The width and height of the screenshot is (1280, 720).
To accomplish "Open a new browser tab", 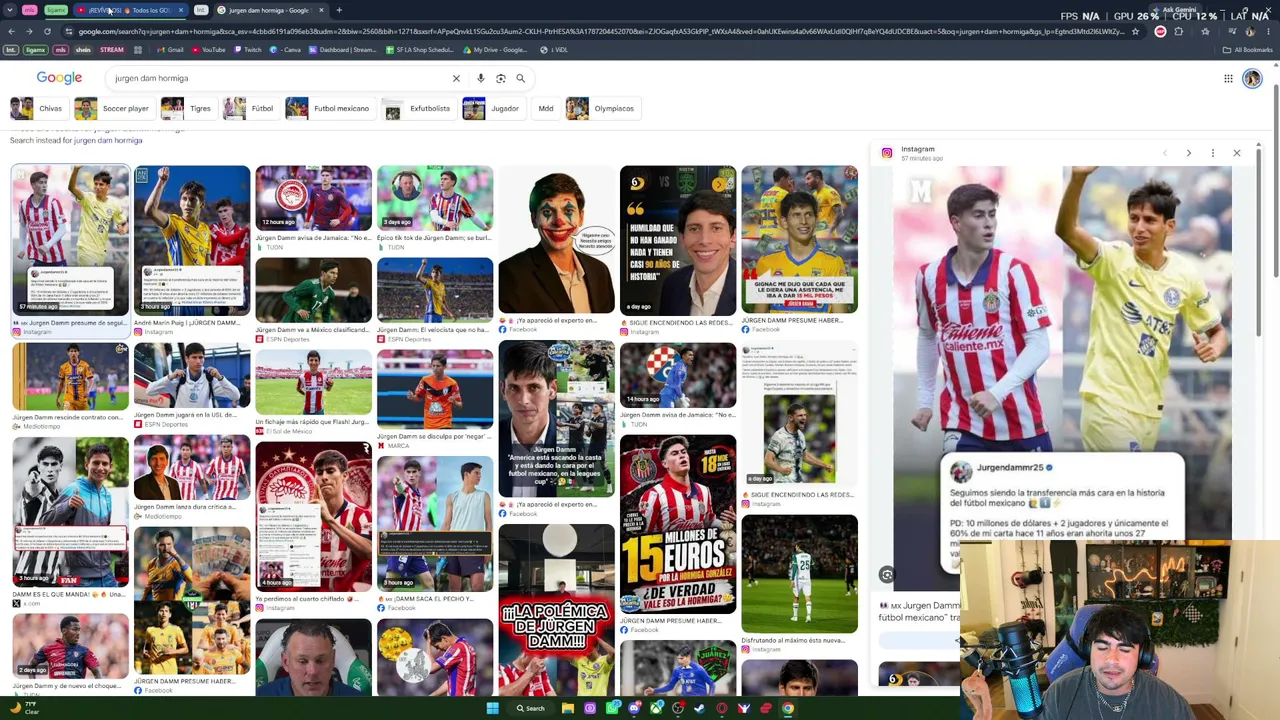I will point(339,10).
